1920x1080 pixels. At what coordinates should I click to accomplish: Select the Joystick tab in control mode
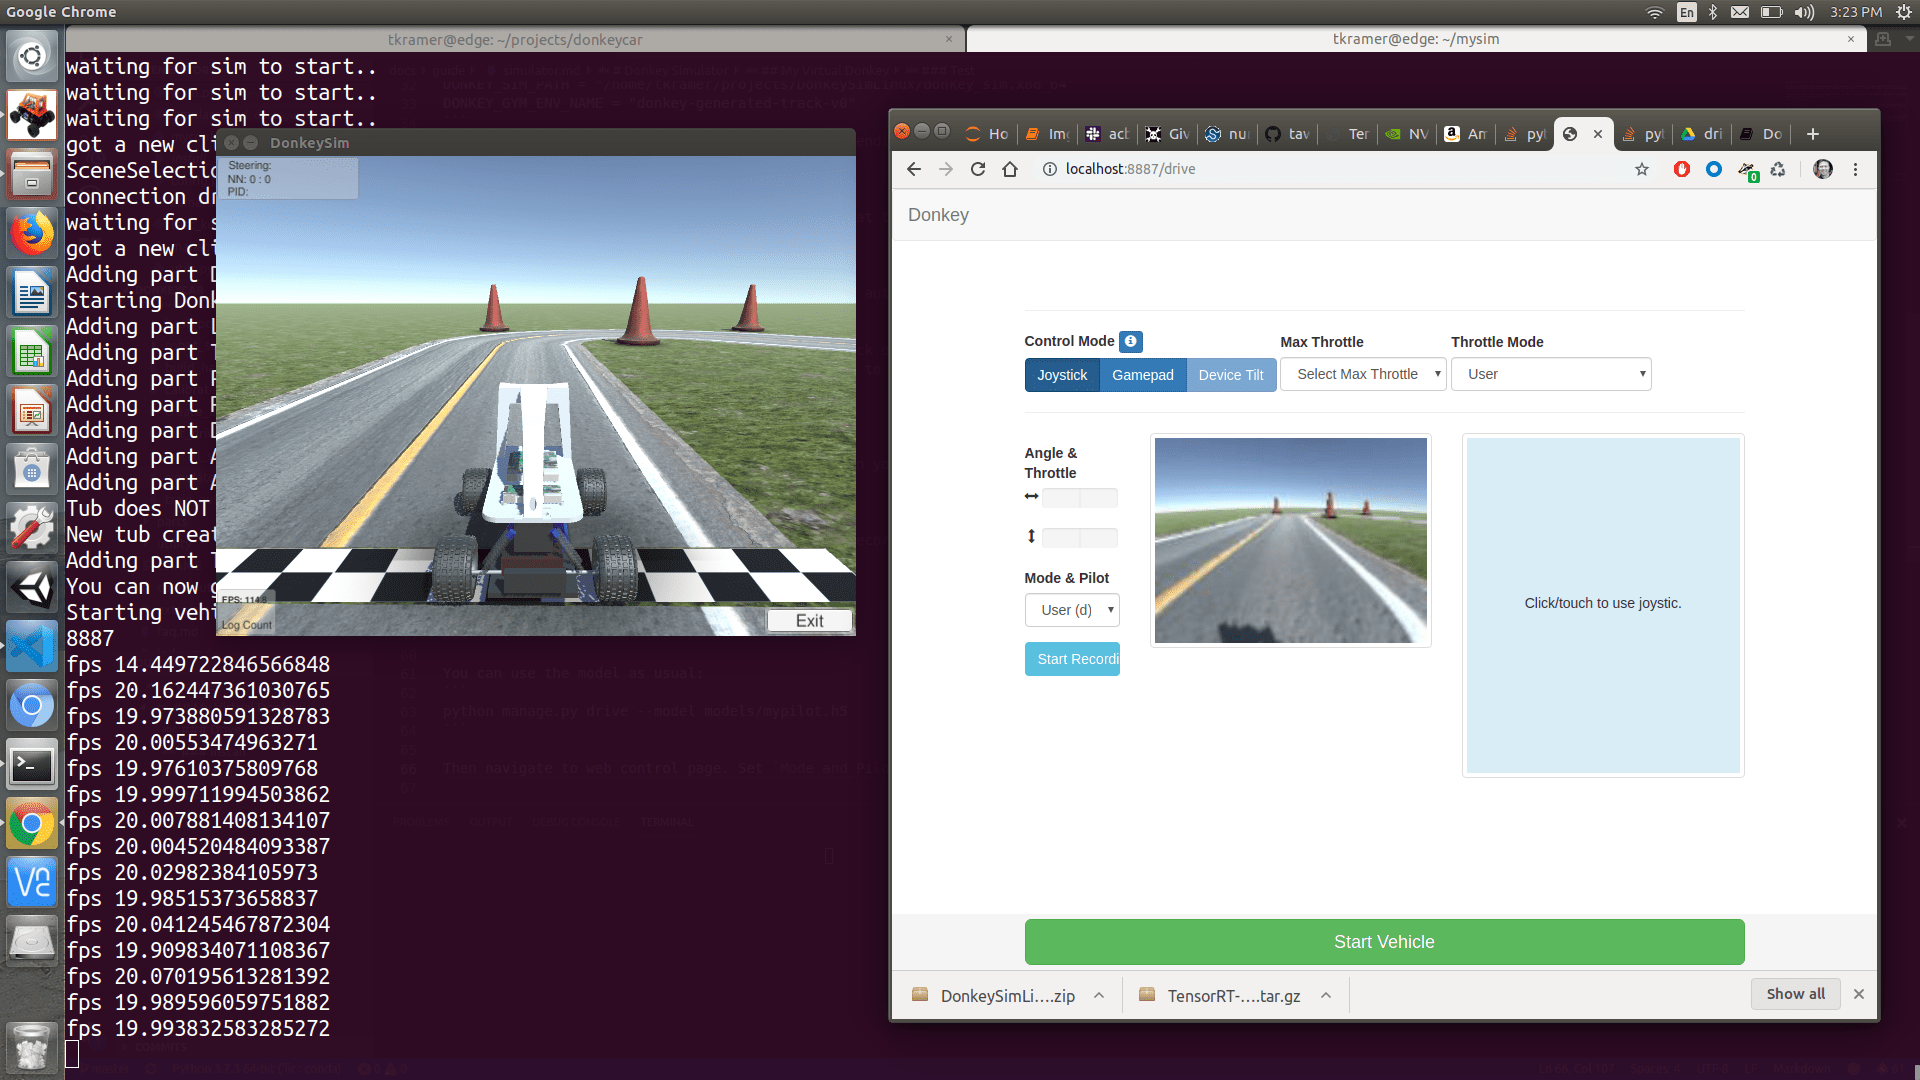click(1062, 375)
